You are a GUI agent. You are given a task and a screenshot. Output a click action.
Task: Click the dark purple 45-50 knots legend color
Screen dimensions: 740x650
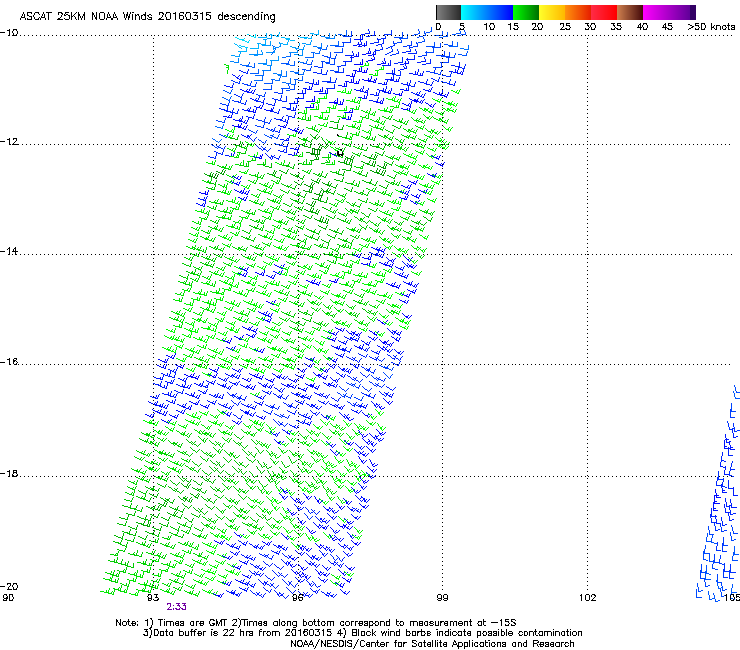click(x=682, y=12)
